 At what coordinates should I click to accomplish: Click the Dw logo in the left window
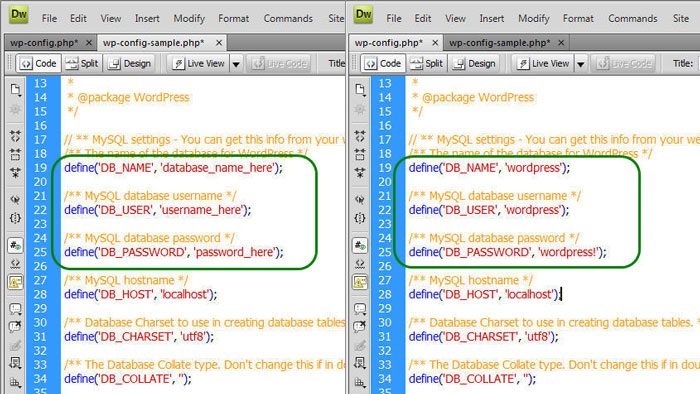point(19,15)
